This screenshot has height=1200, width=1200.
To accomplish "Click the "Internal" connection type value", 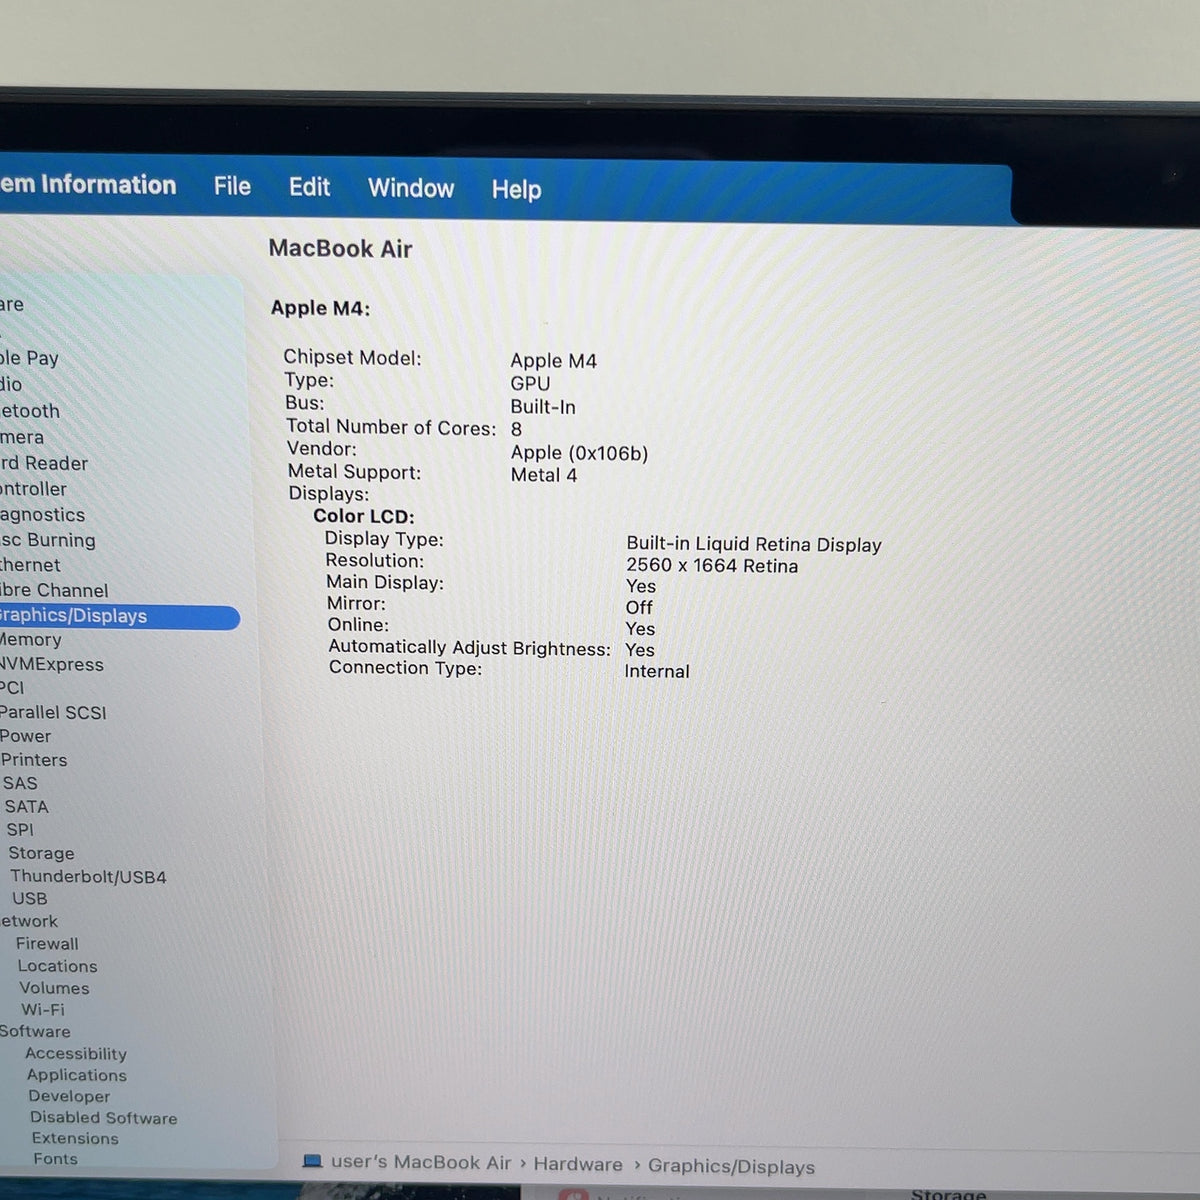I will pos(657,671).
